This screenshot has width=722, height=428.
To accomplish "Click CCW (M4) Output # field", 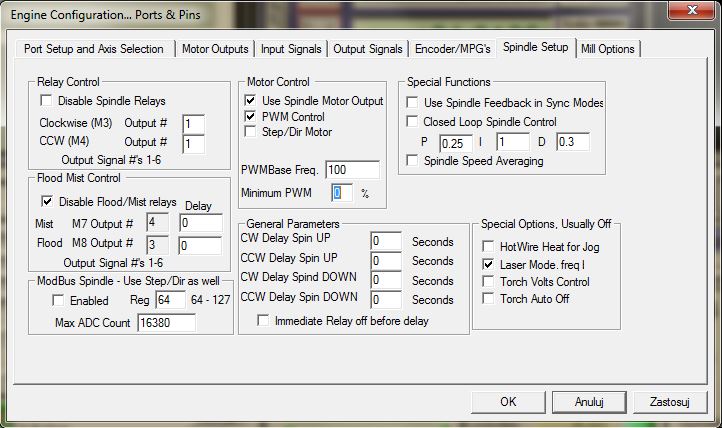I will click(x=193, y=144).
